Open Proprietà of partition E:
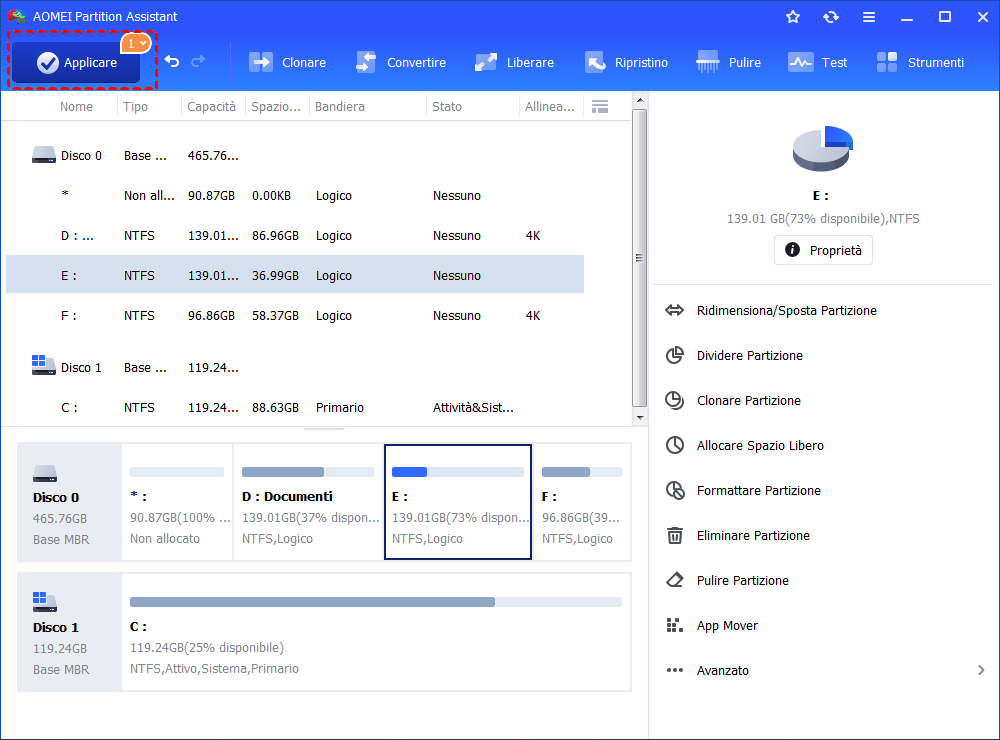 point(823,250)
